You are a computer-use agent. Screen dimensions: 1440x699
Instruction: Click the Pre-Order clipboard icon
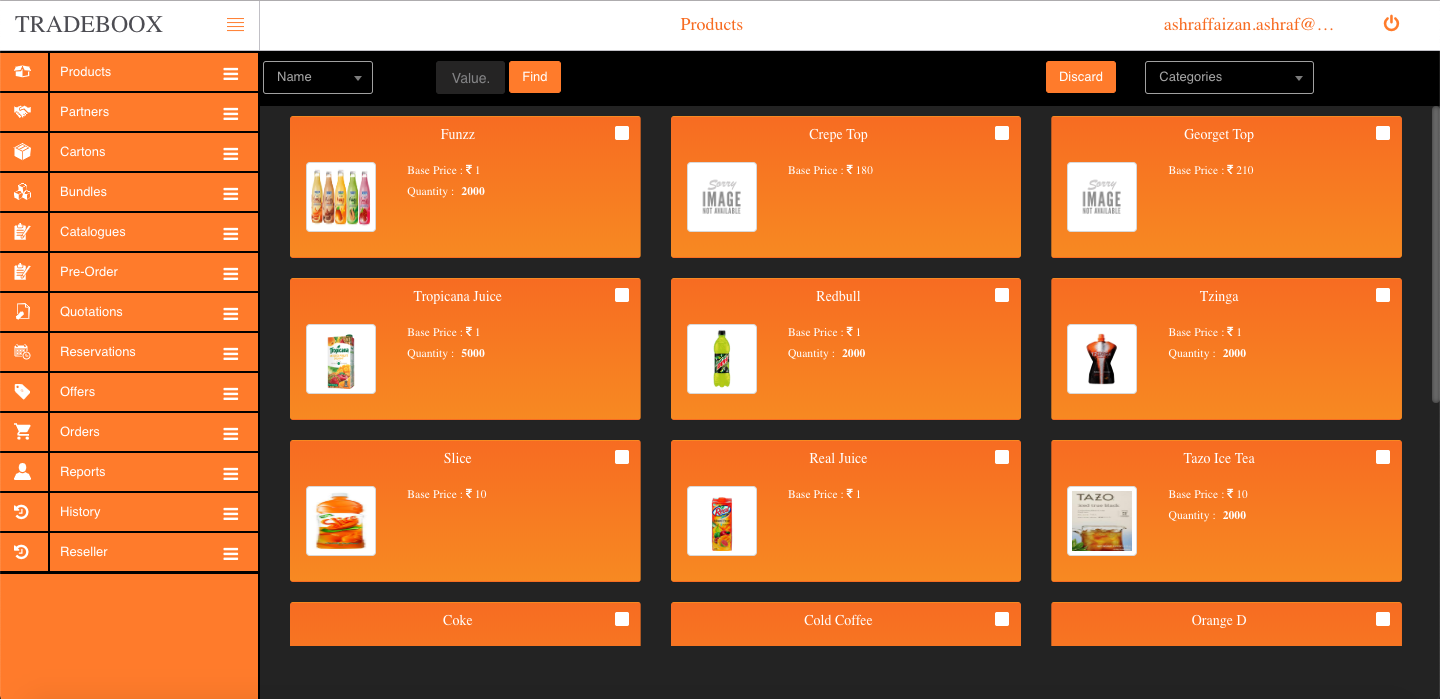[23, 272]
